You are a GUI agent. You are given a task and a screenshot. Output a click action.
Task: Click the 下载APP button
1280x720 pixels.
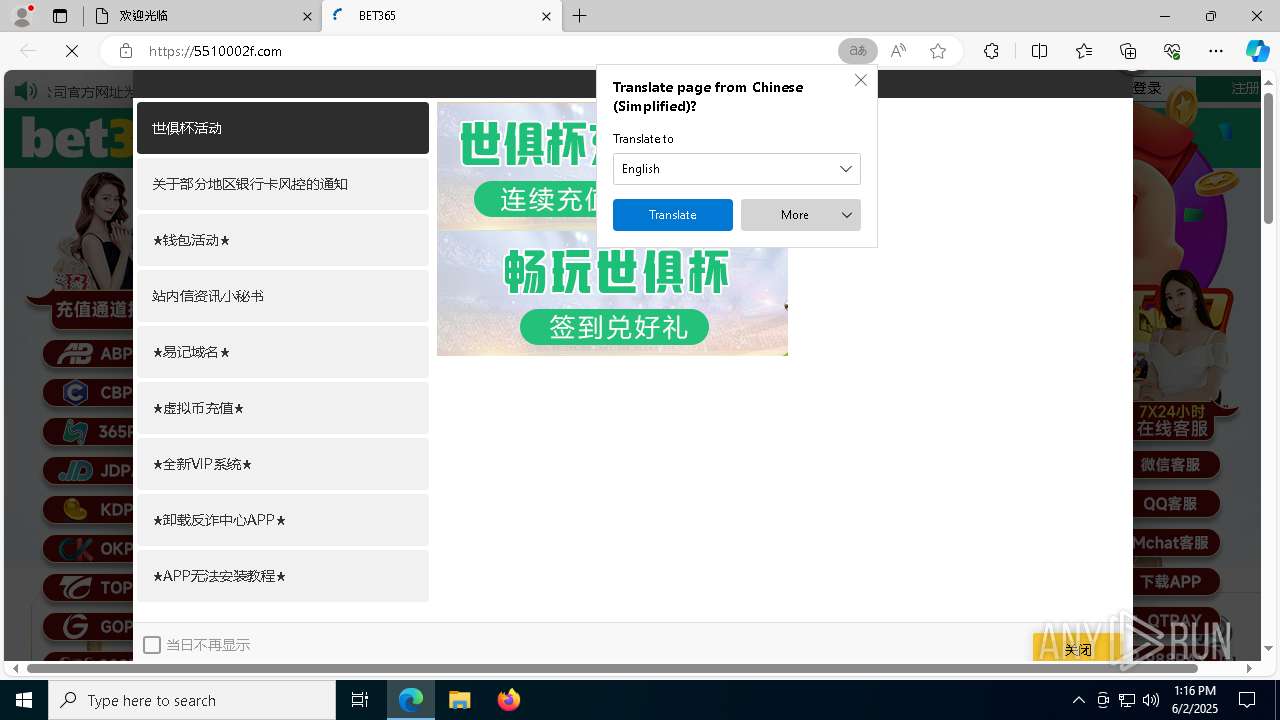pos(1174,582)
